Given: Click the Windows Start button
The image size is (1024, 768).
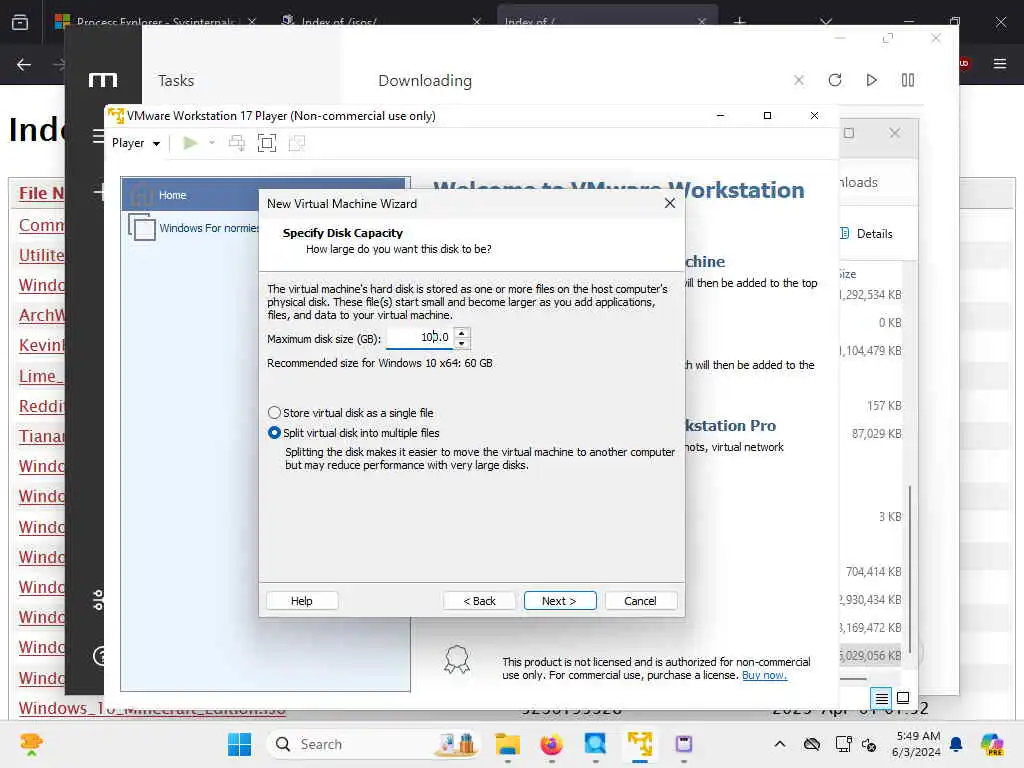Looking at the screenshot, I should (240, 744).
